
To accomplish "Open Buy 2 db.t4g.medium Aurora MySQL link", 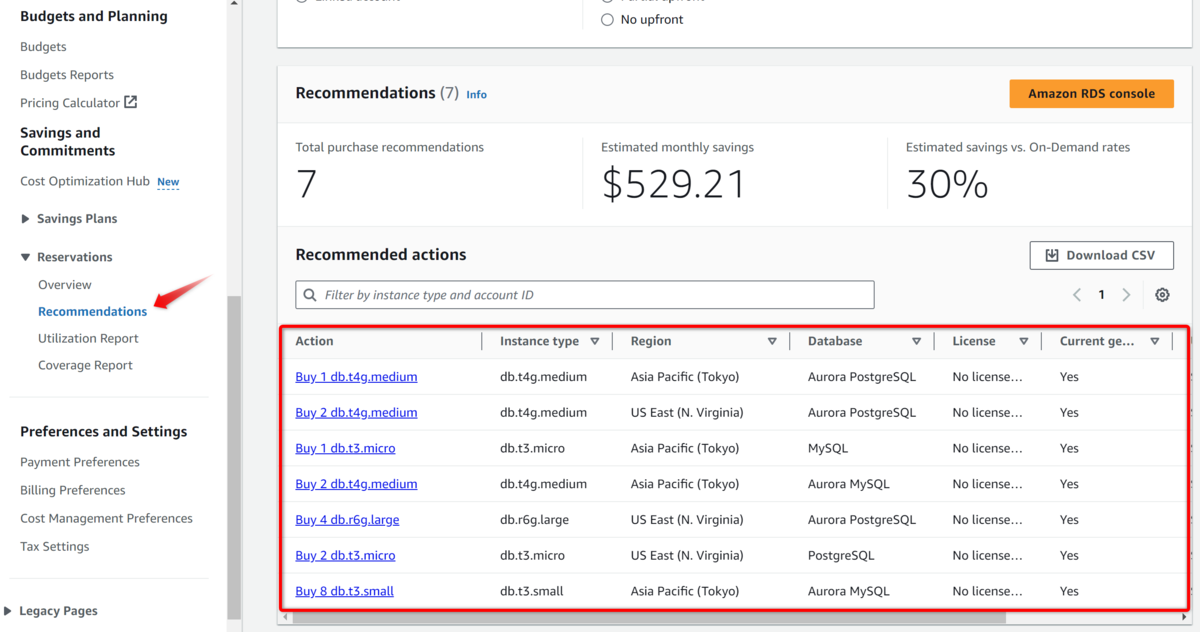I will pos(356,484).
